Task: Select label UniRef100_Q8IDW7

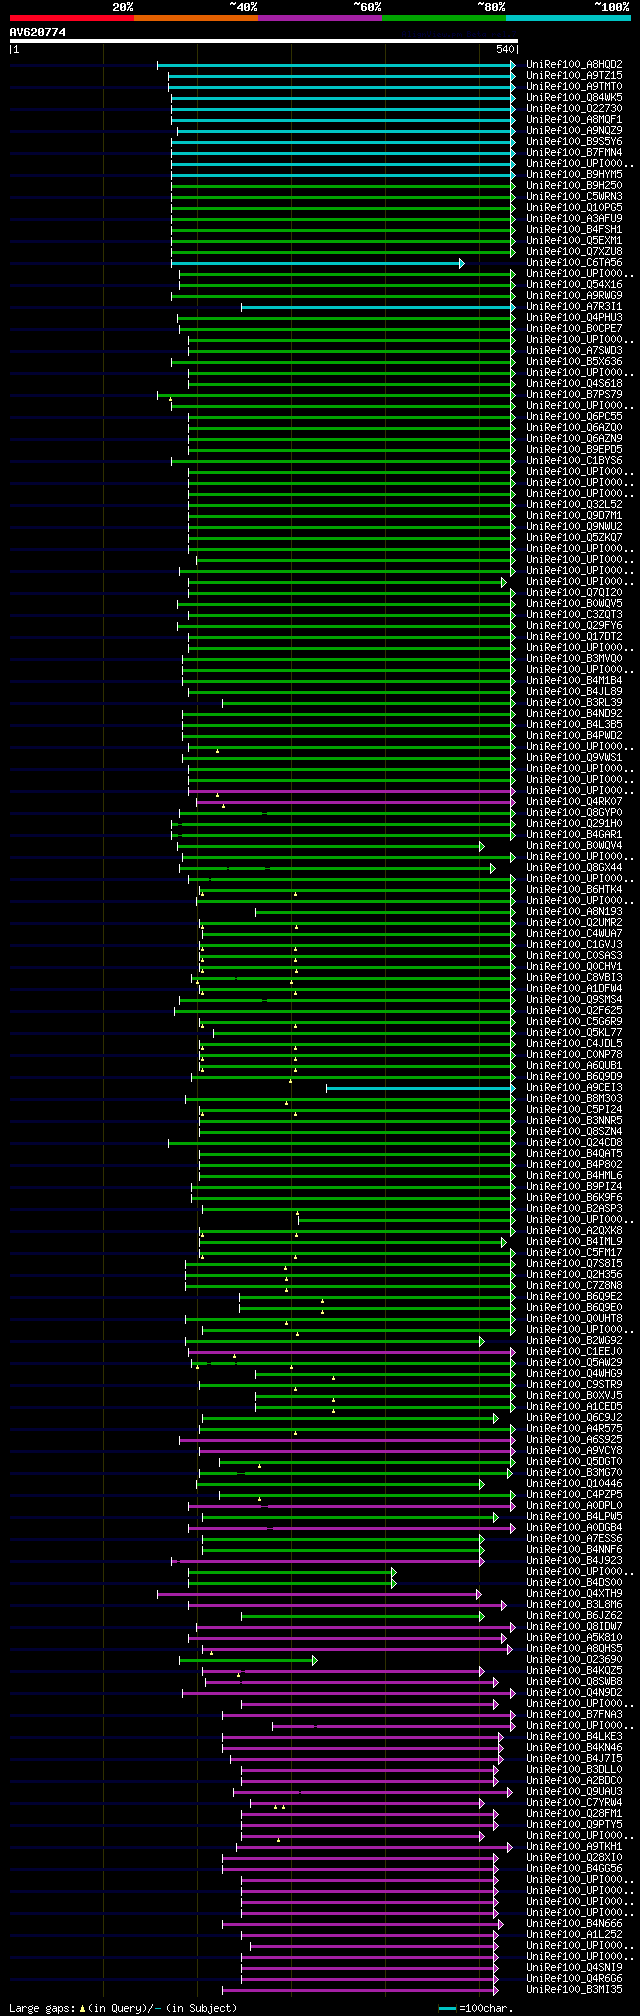Action: [574, 1627]
